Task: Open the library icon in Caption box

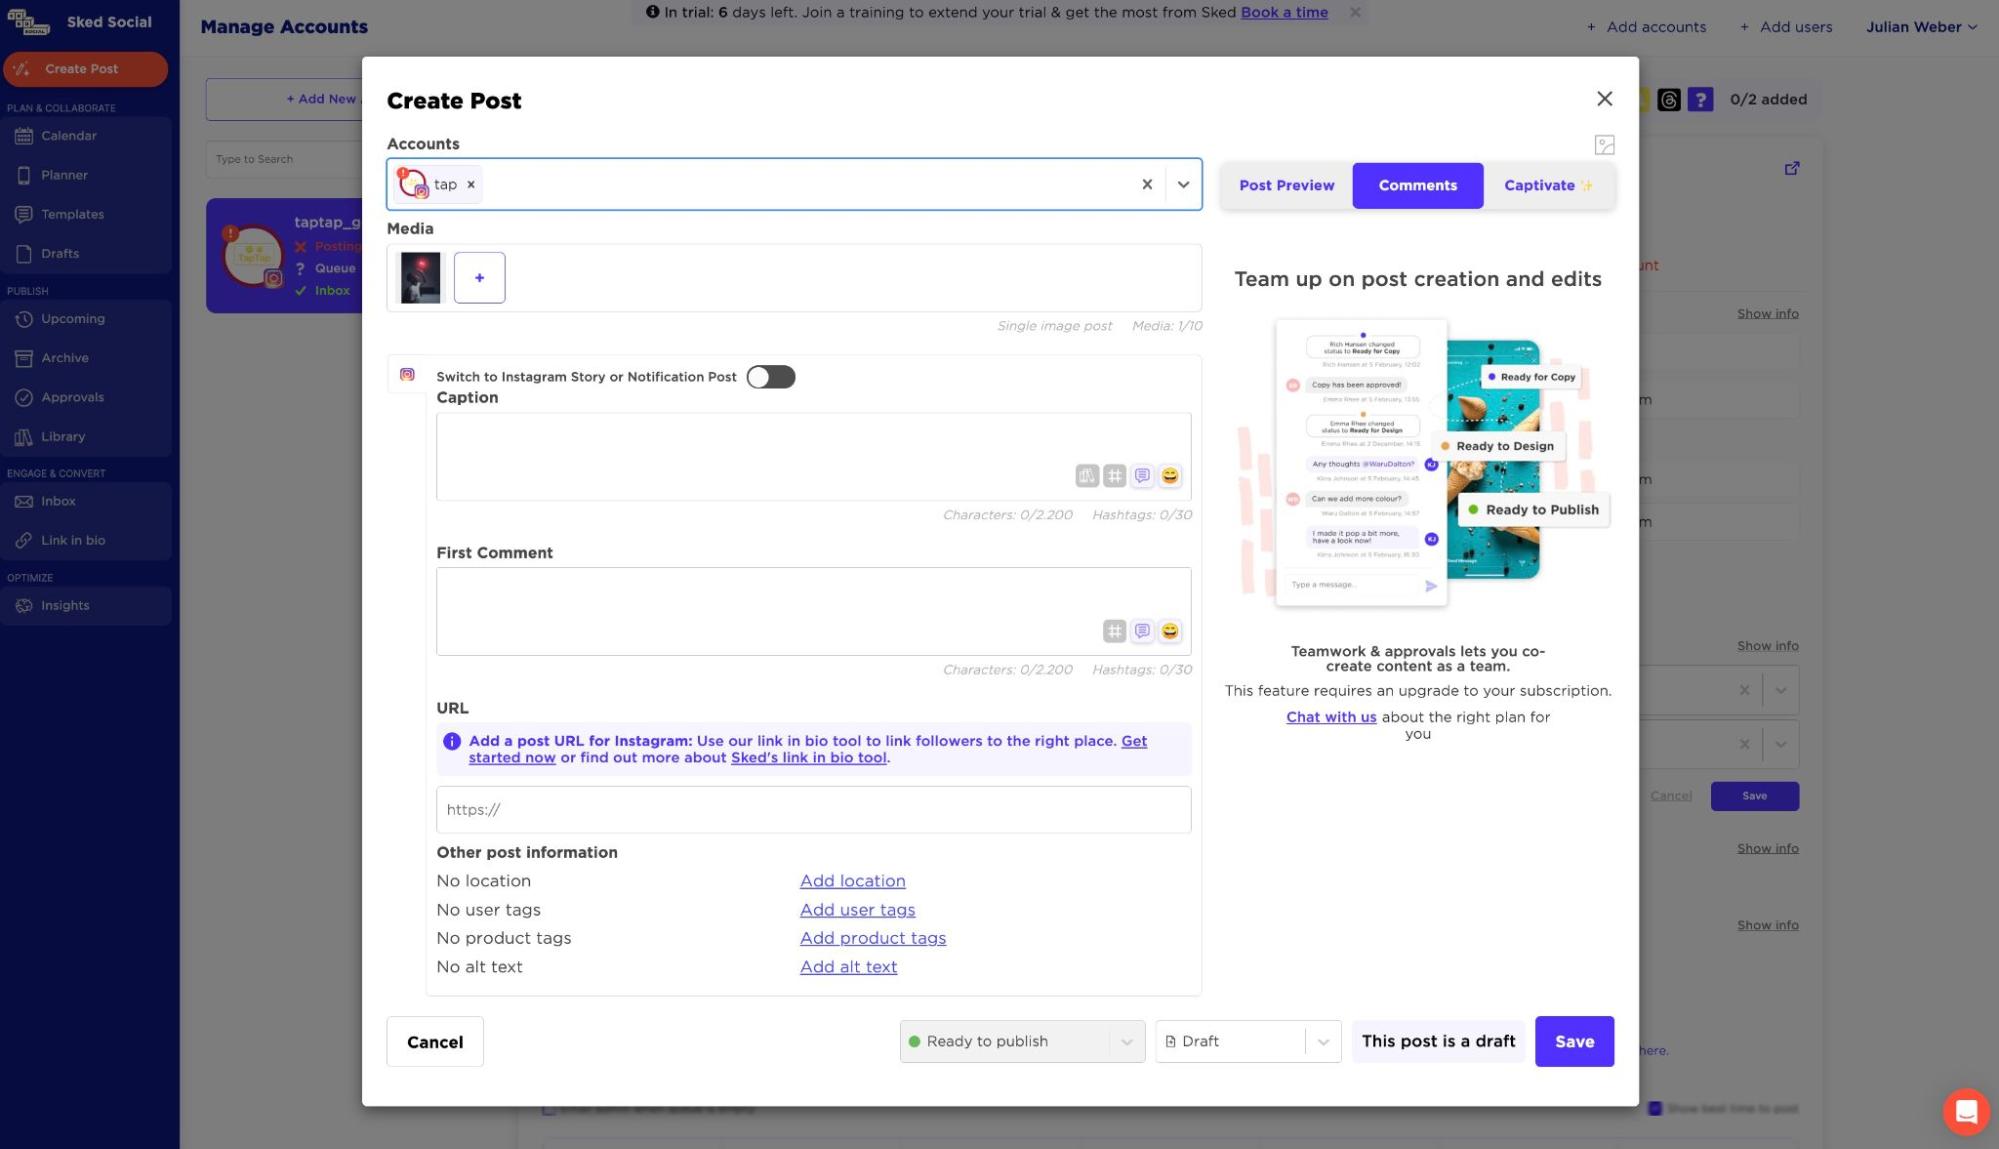Action: [1087, 476]
